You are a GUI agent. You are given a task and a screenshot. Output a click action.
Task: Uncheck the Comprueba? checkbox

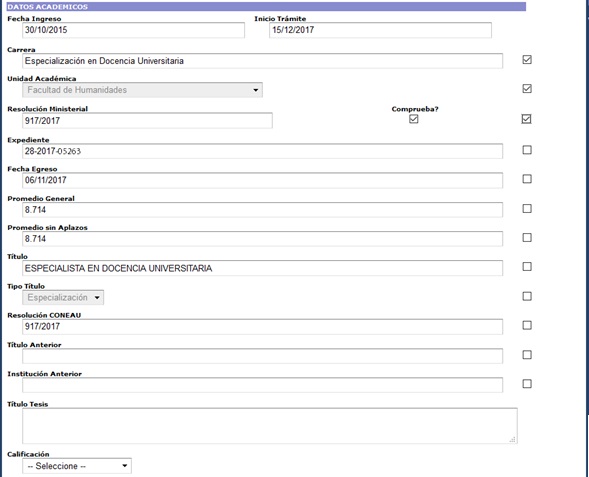tap(414, 119)
